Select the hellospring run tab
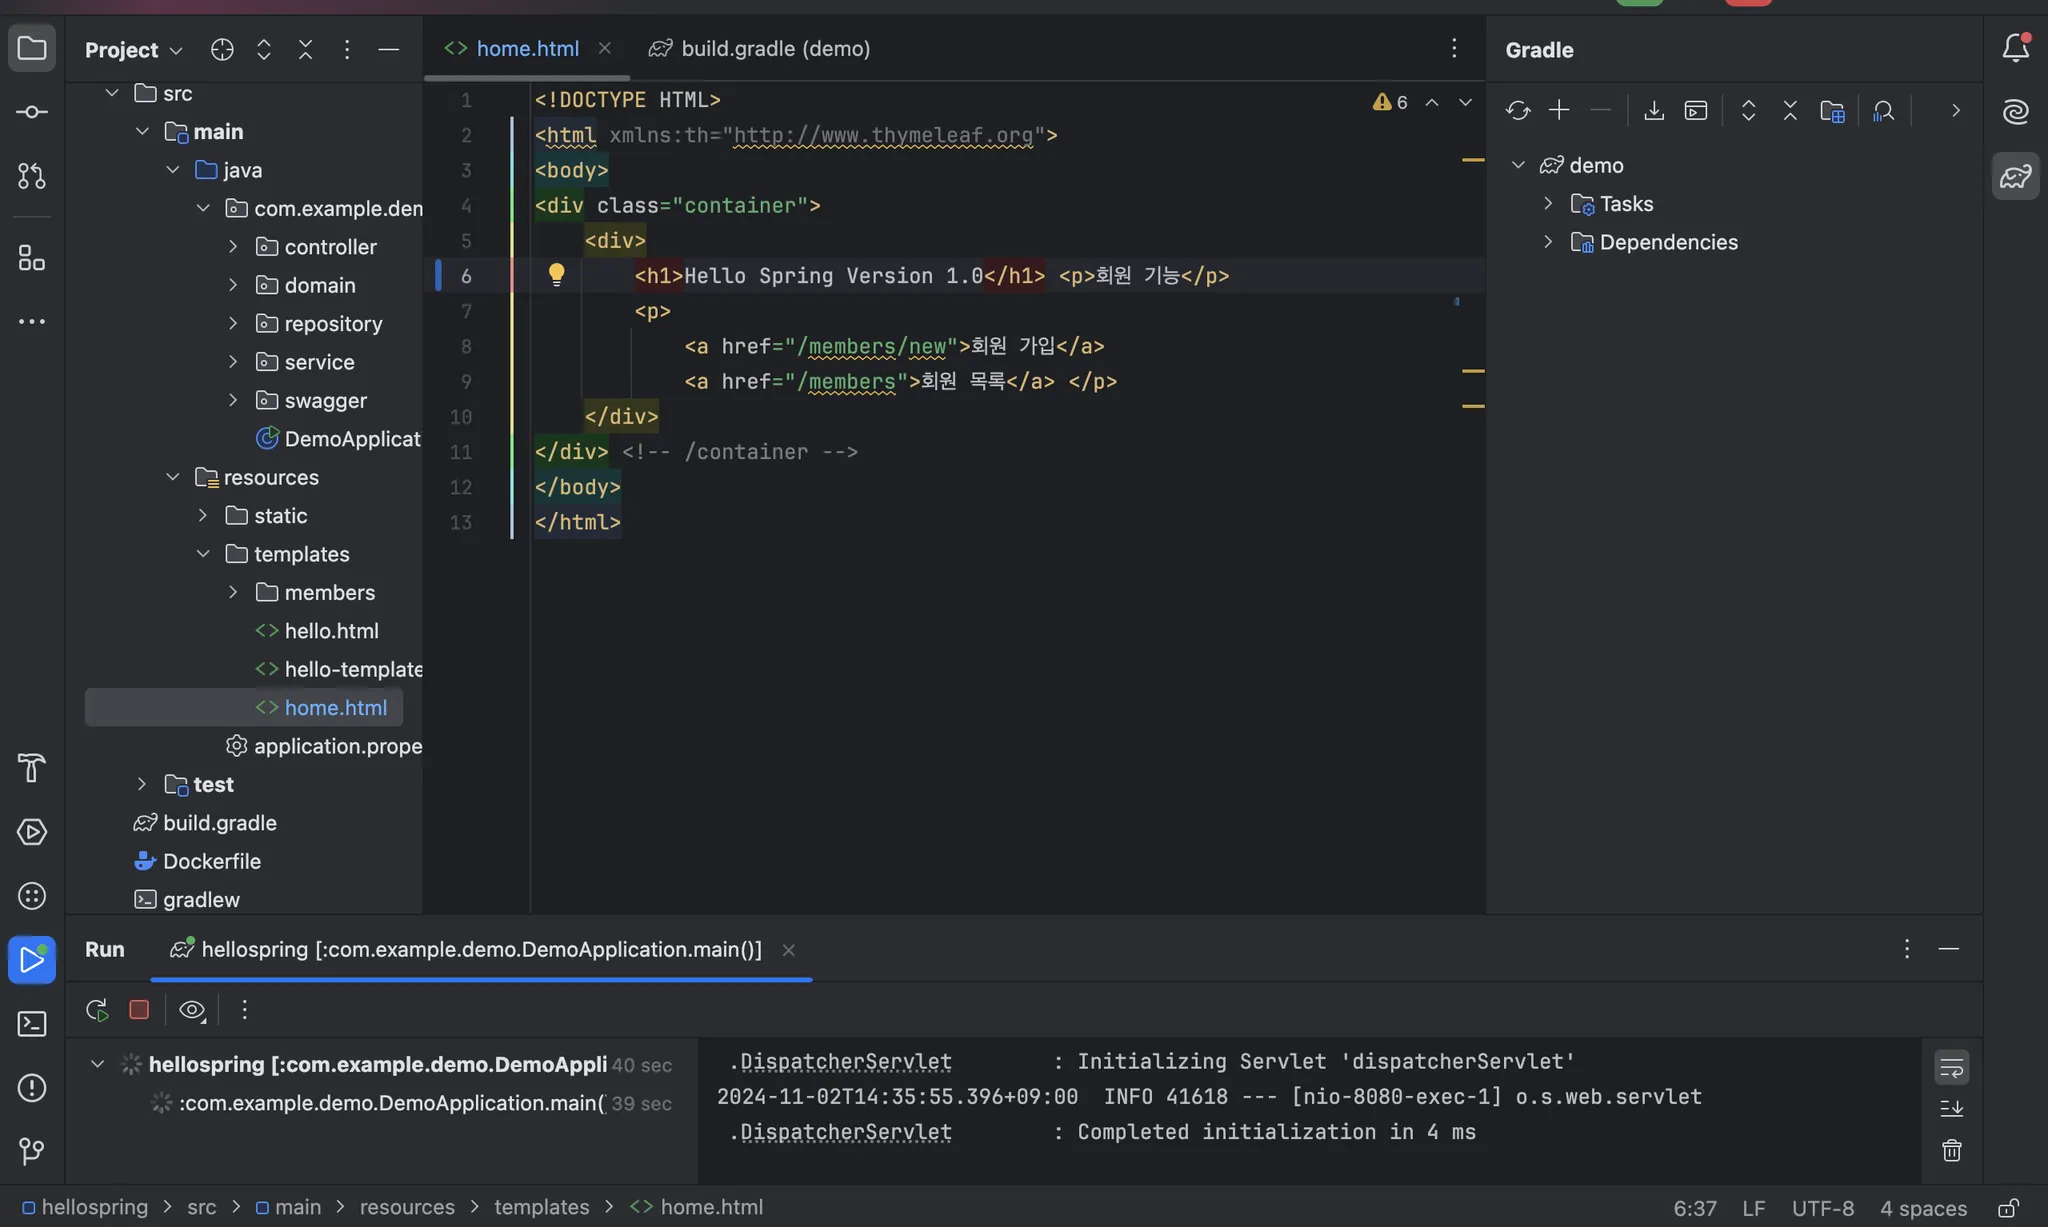Viewport: 2048px width, 1227px height. click(480, 949)
